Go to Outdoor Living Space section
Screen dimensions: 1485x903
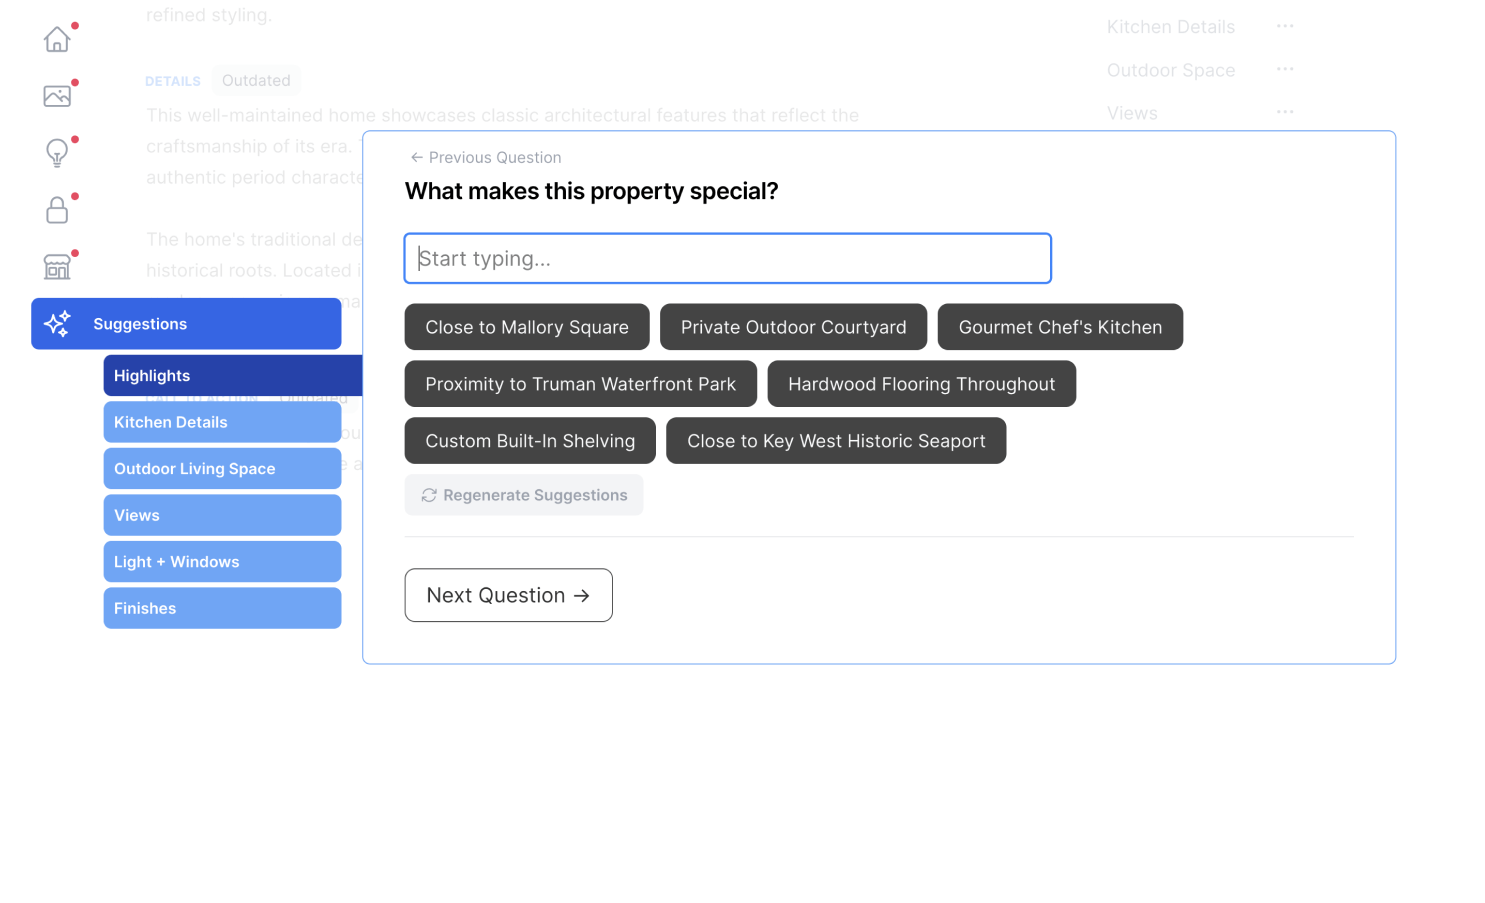point(222,469)
